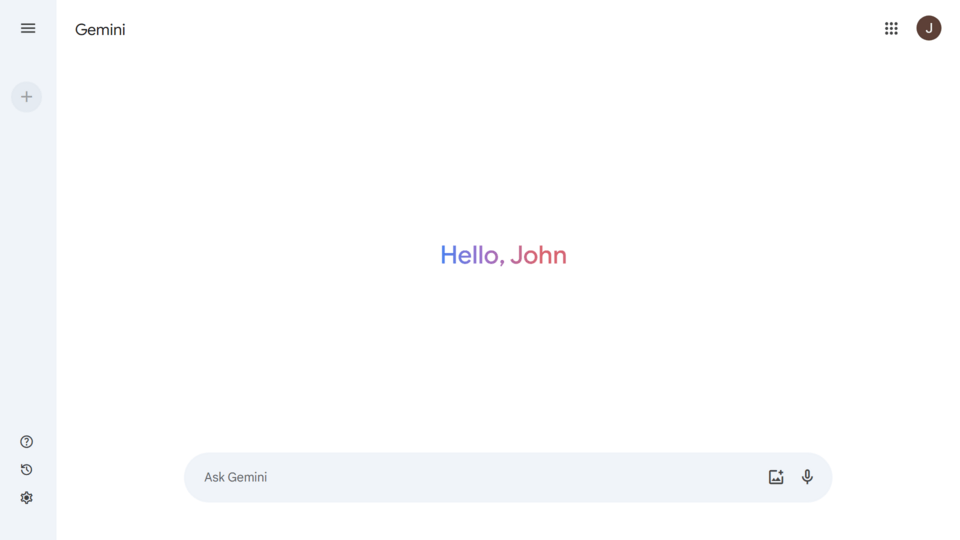This screenshot has height=540, width=960.
Task: Select the help menu in the sidebar
Action: [x=27, y=442]
